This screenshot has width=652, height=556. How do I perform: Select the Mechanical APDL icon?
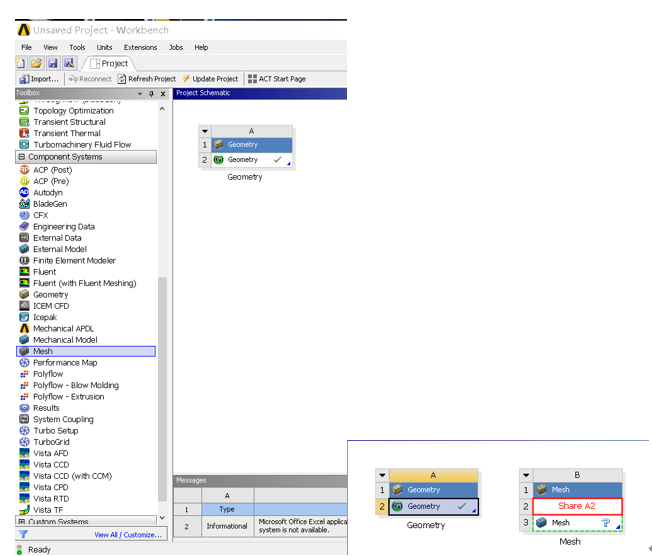(24, 329)
